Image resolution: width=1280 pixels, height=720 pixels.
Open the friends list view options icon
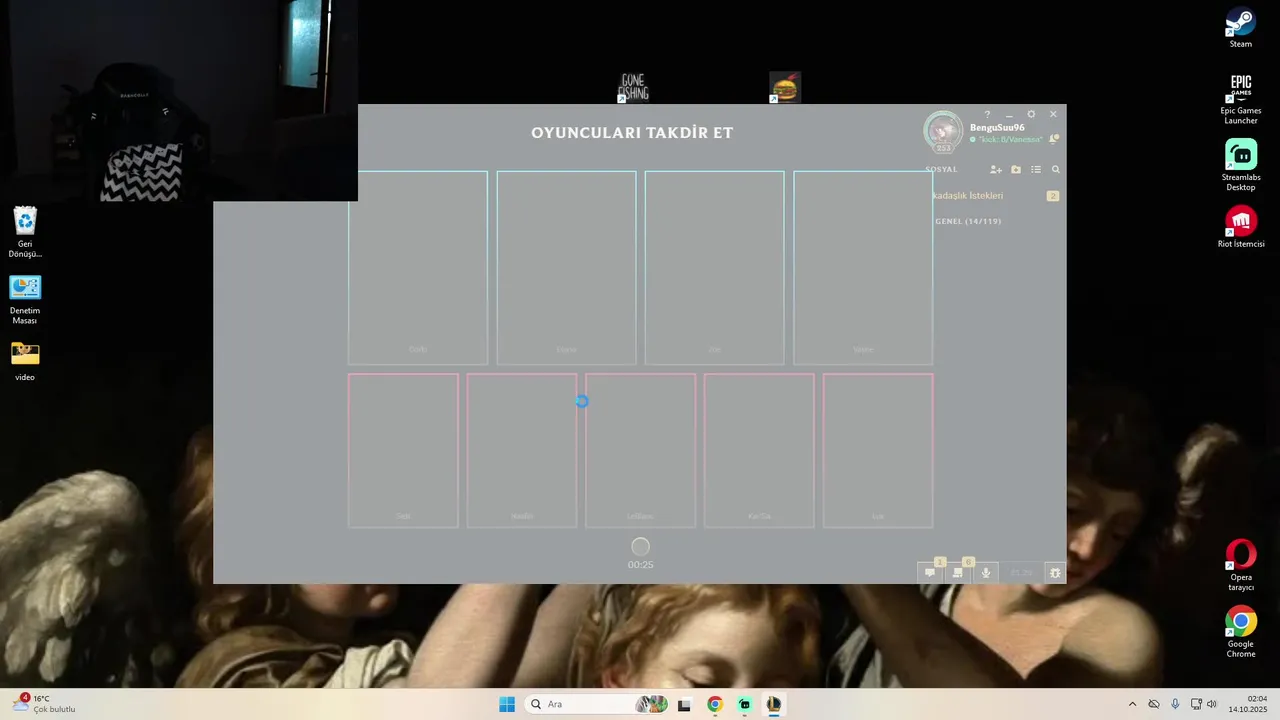tap(1036, 170)
